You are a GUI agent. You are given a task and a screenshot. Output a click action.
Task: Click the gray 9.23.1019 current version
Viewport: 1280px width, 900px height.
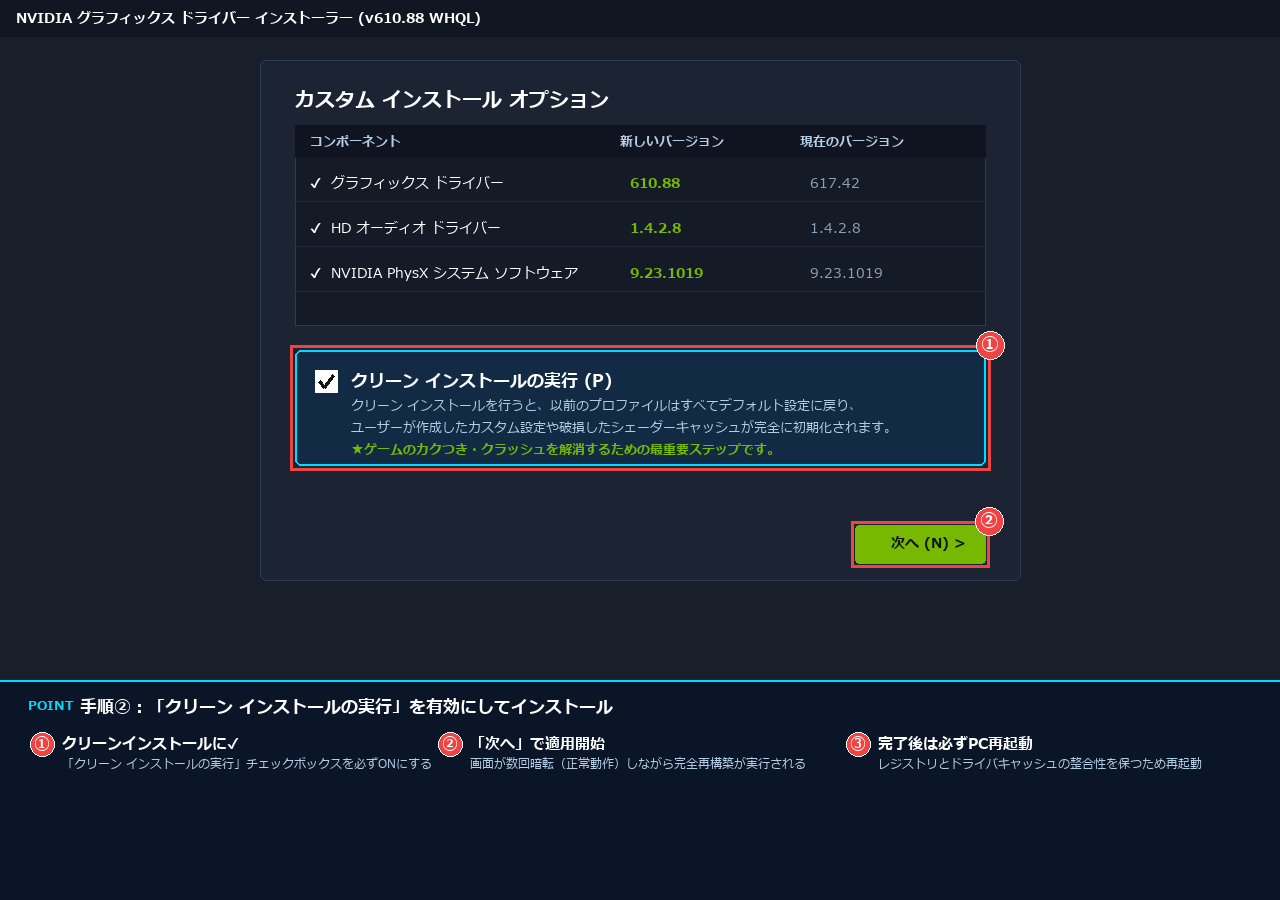pyautogui.click(x=846, y=273)
